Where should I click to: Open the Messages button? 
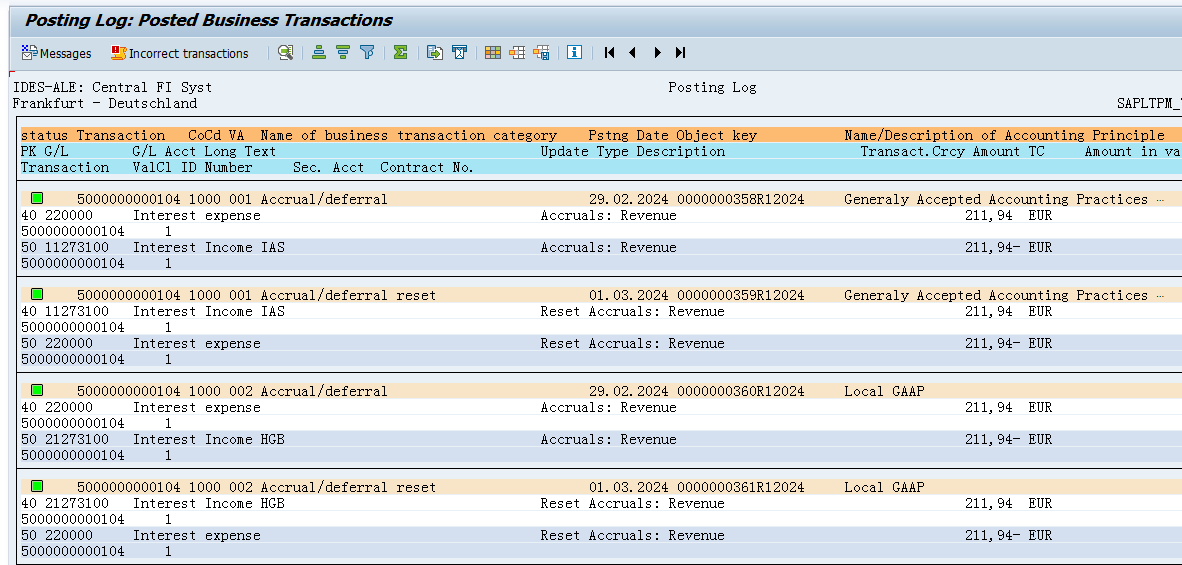click(x=56, y=53)
